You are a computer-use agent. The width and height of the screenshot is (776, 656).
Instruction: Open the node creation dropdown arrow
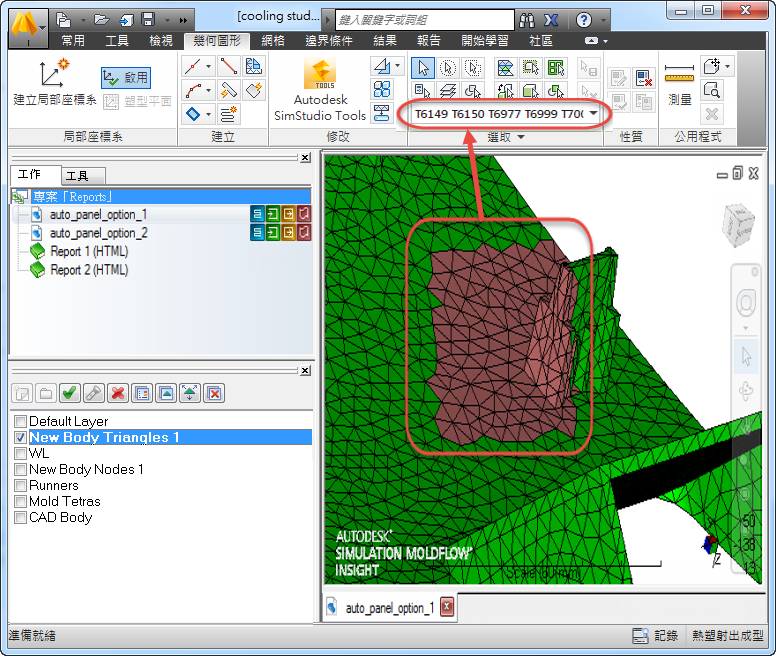click(x=208, y=66)
